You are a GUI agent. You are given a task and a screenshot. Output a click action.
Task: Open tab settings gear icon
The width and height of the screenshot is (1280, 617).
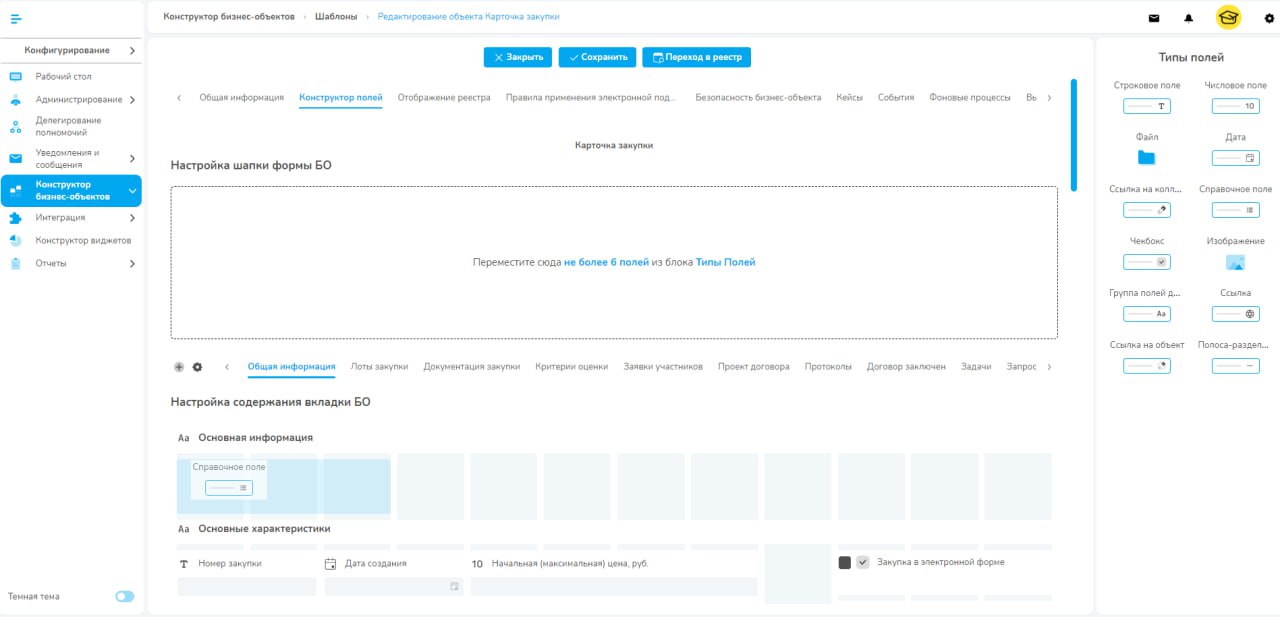[197, 367]
